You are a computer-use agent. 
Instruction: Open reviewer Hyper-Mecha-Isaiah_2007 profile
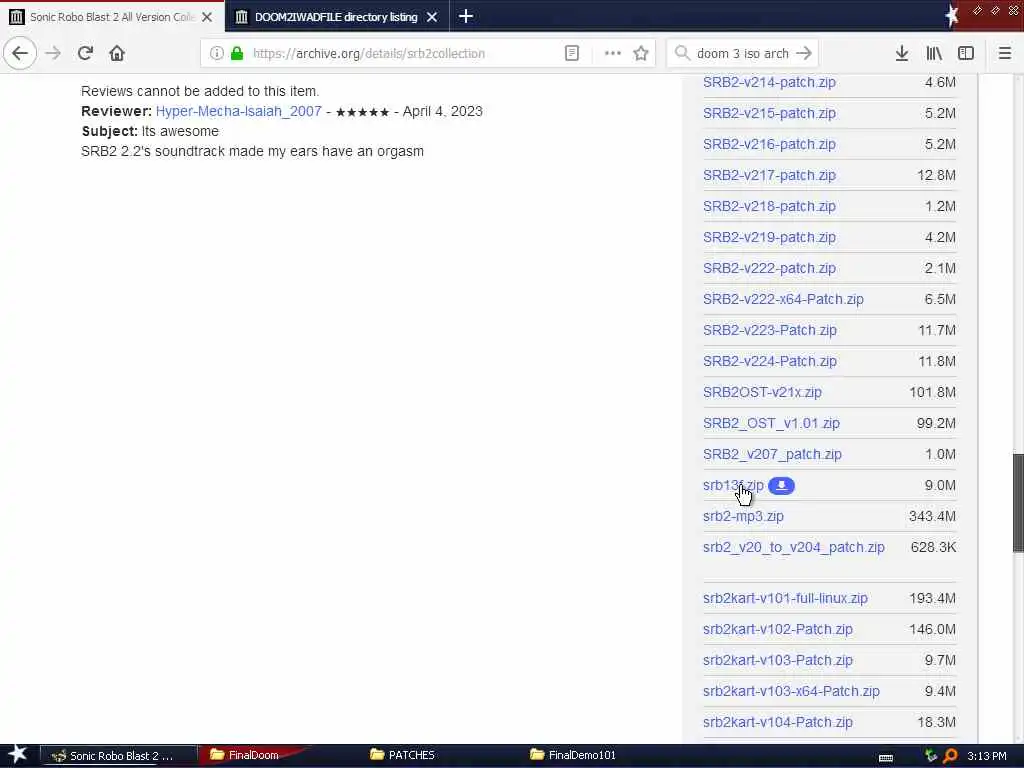click(x=238, y=111)
